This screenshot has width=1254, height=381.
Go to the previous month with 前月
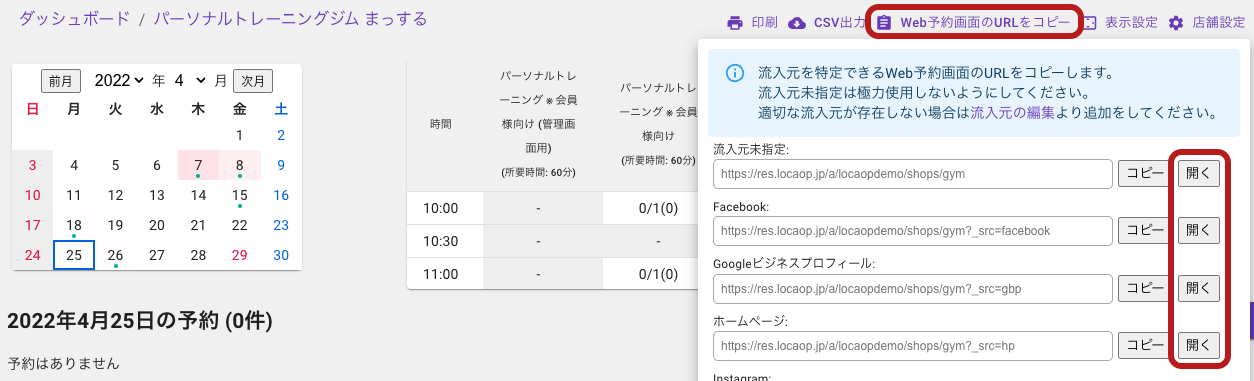[x=61, y=81]
